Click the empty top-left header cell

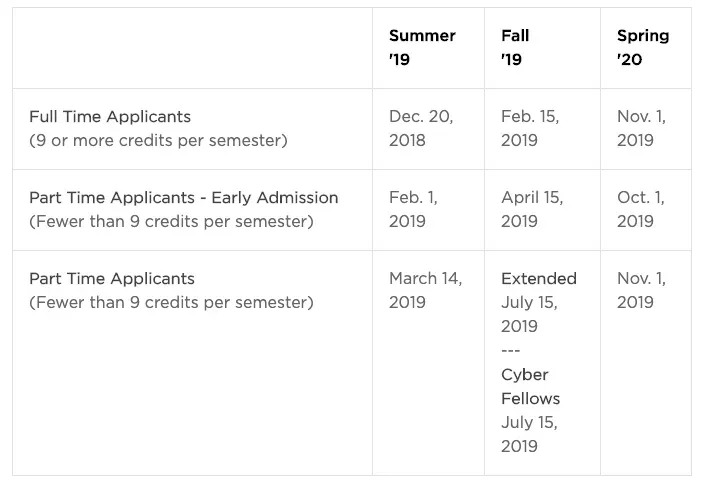[x=192, y=48]
